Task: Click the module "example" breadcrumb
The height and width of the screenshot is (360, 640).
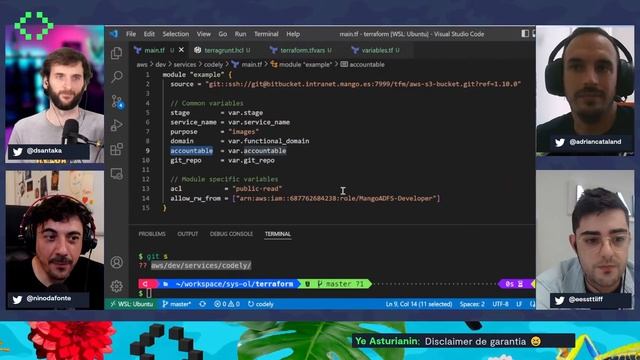Action: tap(301, 64)
